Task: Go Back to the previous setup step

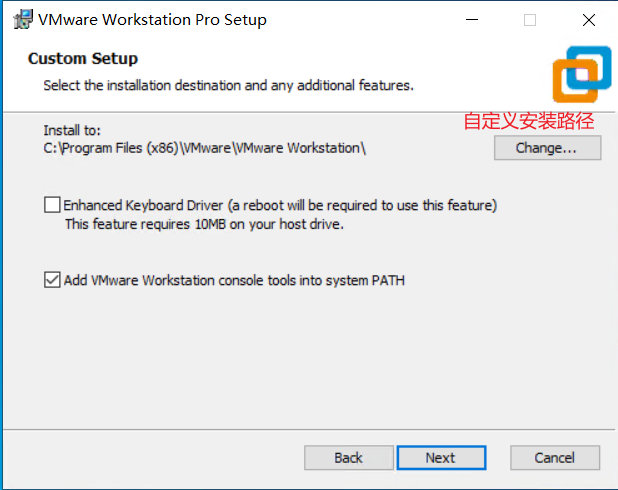Action: pos(348,458)
